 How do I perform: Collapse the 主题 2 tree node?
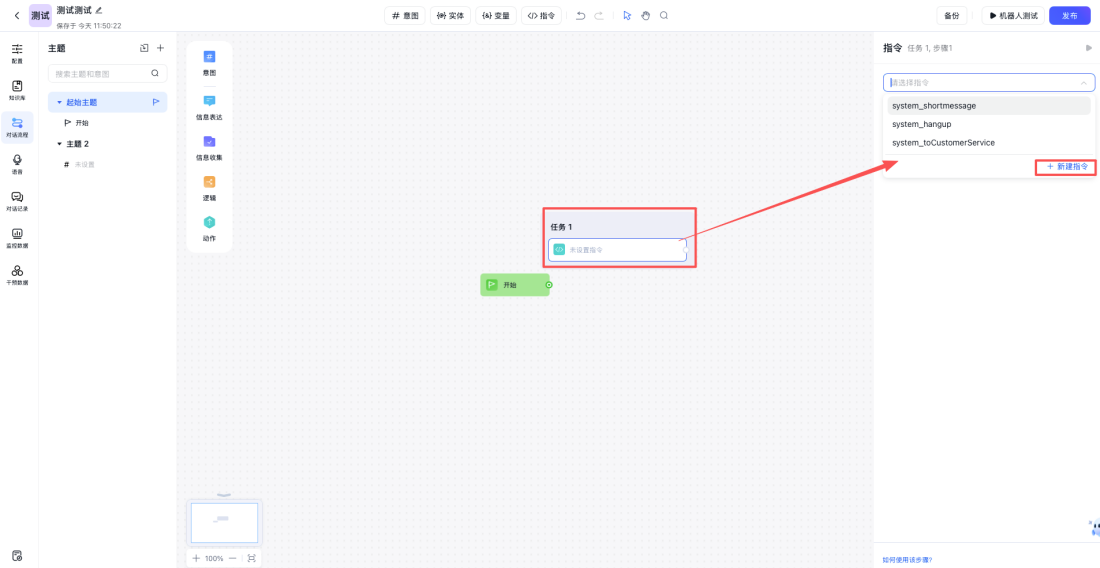coord(59,144)
